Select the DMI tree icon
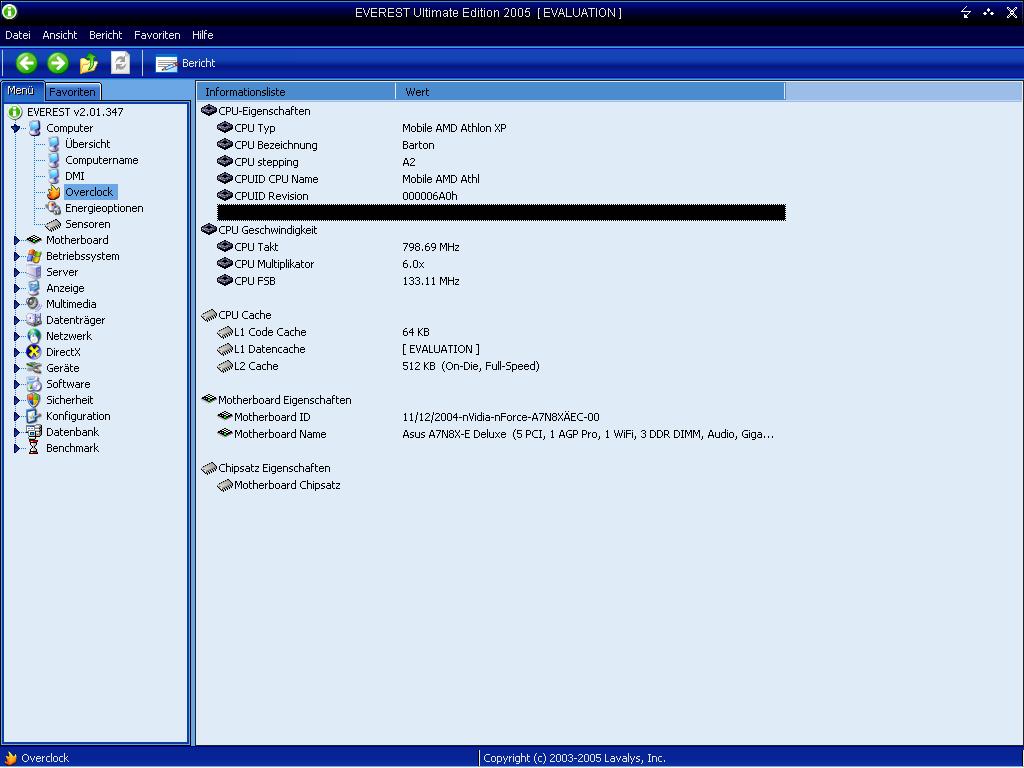The height and width of the screenshot is (768, 1024). pyautogui.click(x=54, y=176)
